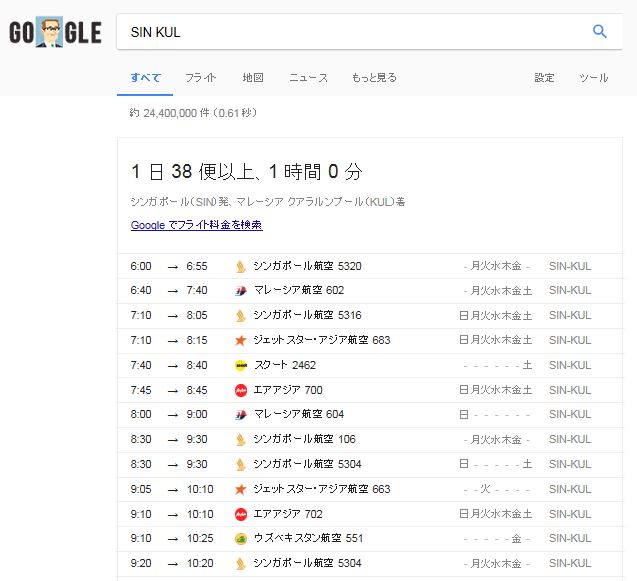Click Malaysia Airlines logo for flight 604
Viewport: 637px width, 581px height.
pos(240,415)
